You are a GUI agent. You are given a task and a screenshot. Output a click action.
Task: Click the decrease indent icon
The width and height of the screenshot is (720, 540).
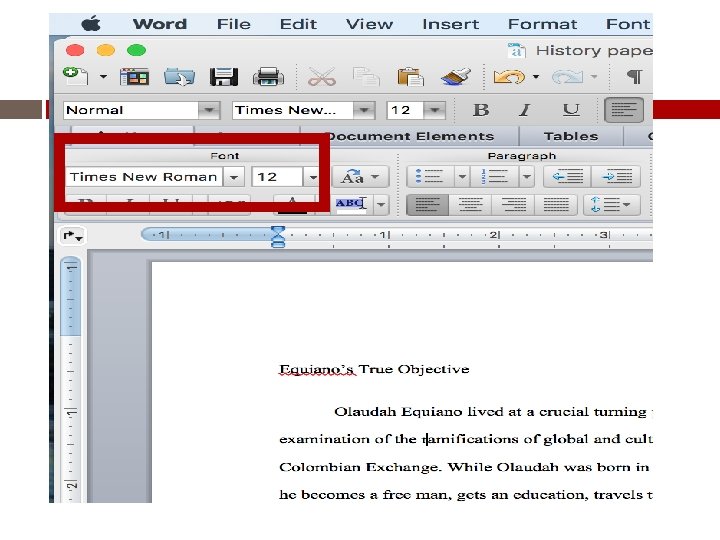(x=568, y=177)
